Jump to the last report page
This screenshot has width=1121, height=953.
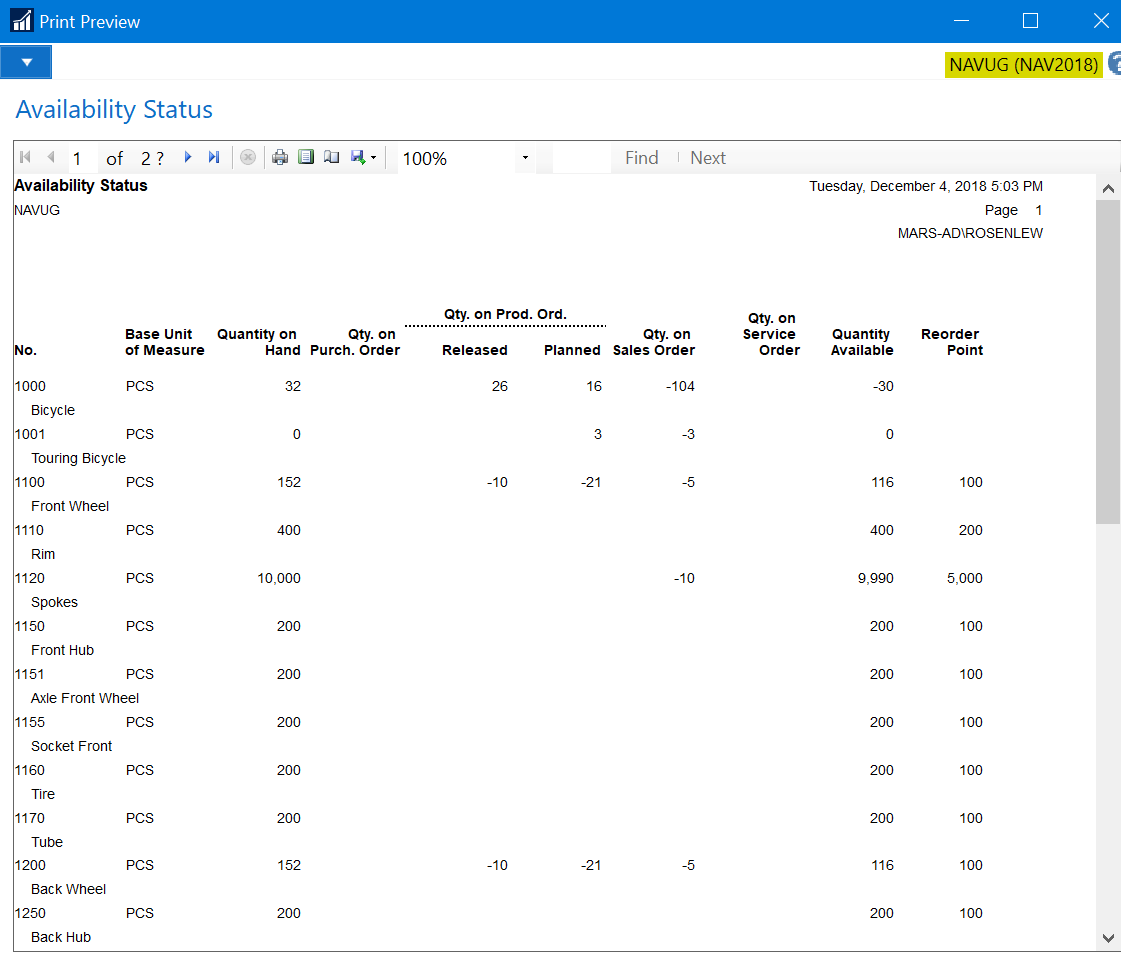[213, 158]
